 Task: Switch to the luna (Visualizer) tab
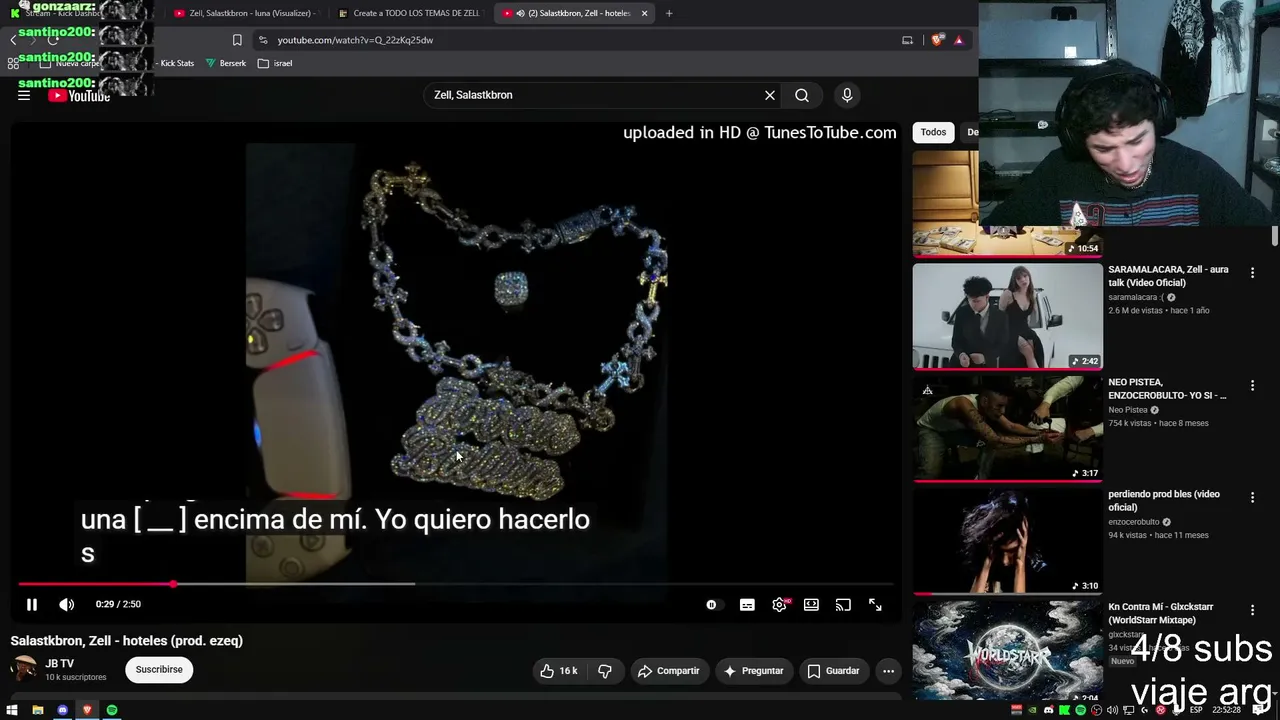pyautogui.click(x=245, y=13)
